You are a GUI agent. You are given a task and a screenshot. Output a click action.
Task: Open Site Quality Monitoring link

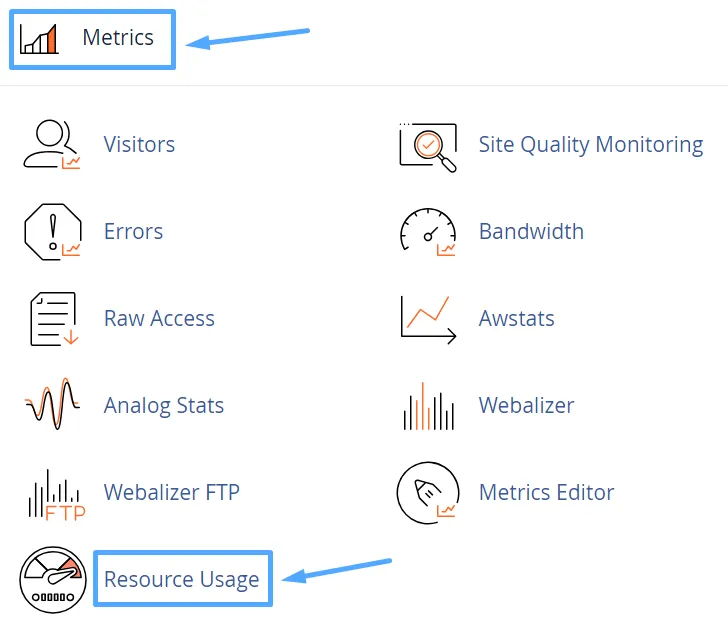tap(591, 145)
